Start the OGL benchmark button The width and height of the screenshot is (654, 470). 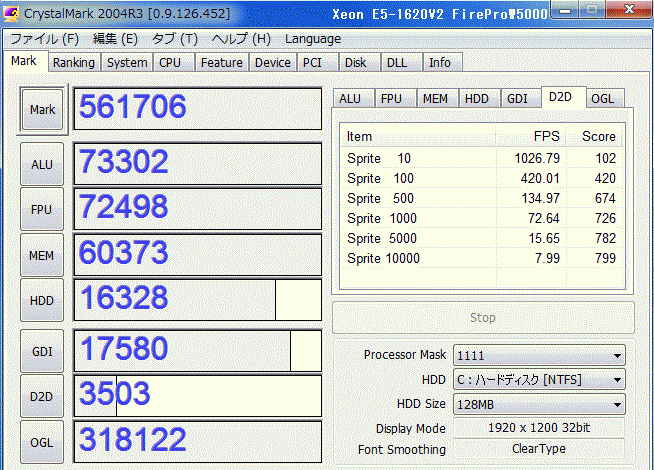(x=42, y=442)
